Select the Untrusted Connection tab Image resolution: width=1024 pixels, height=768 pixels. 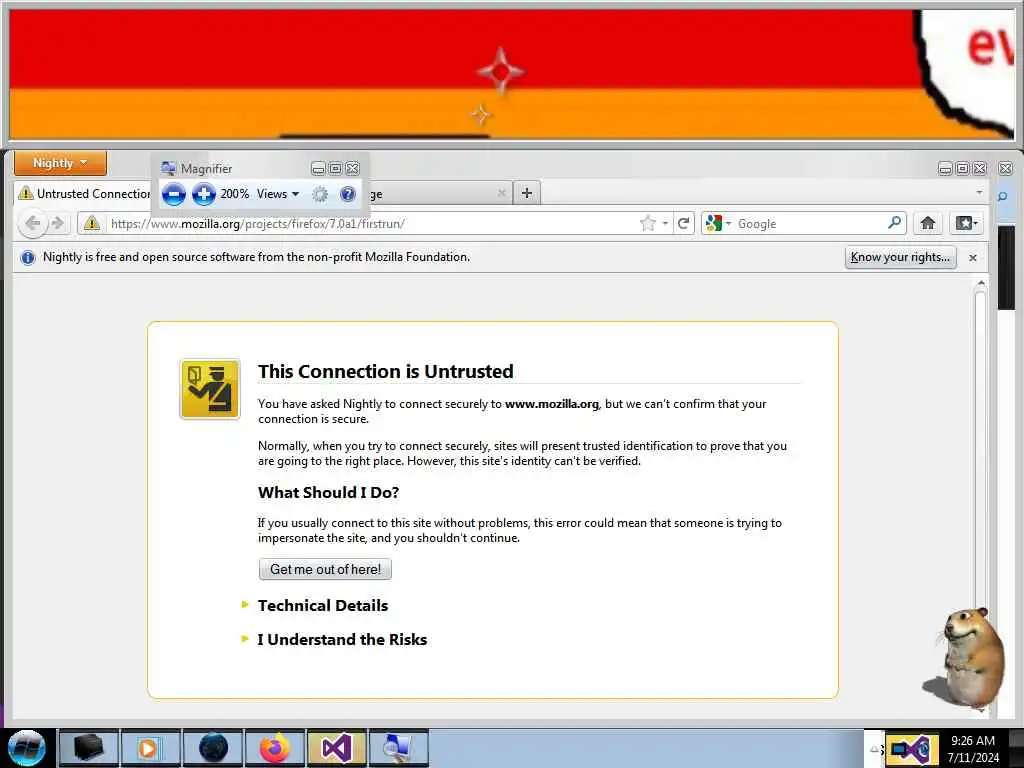click(x=83, y=193)
